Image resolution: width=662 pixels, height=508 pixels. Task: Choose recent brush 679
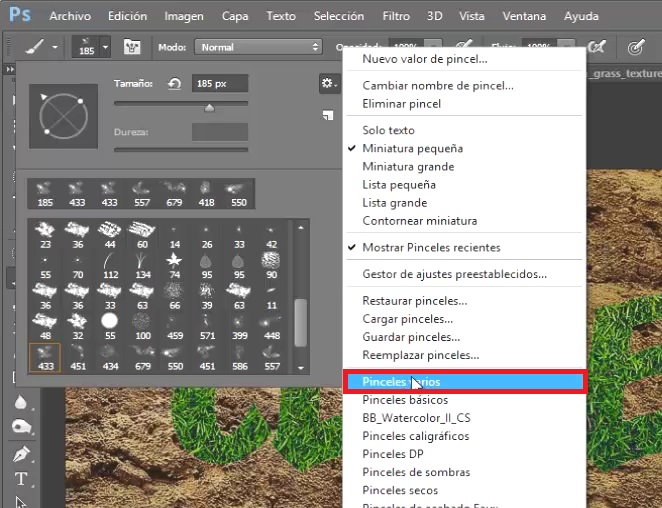174,193
